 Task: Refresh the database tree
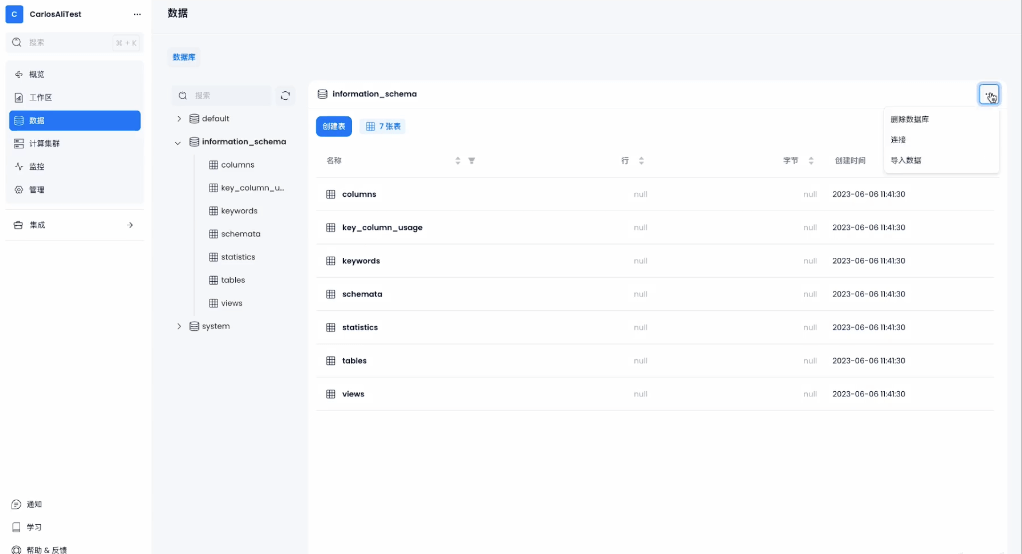pyautogui.click(x=285, y=95)
